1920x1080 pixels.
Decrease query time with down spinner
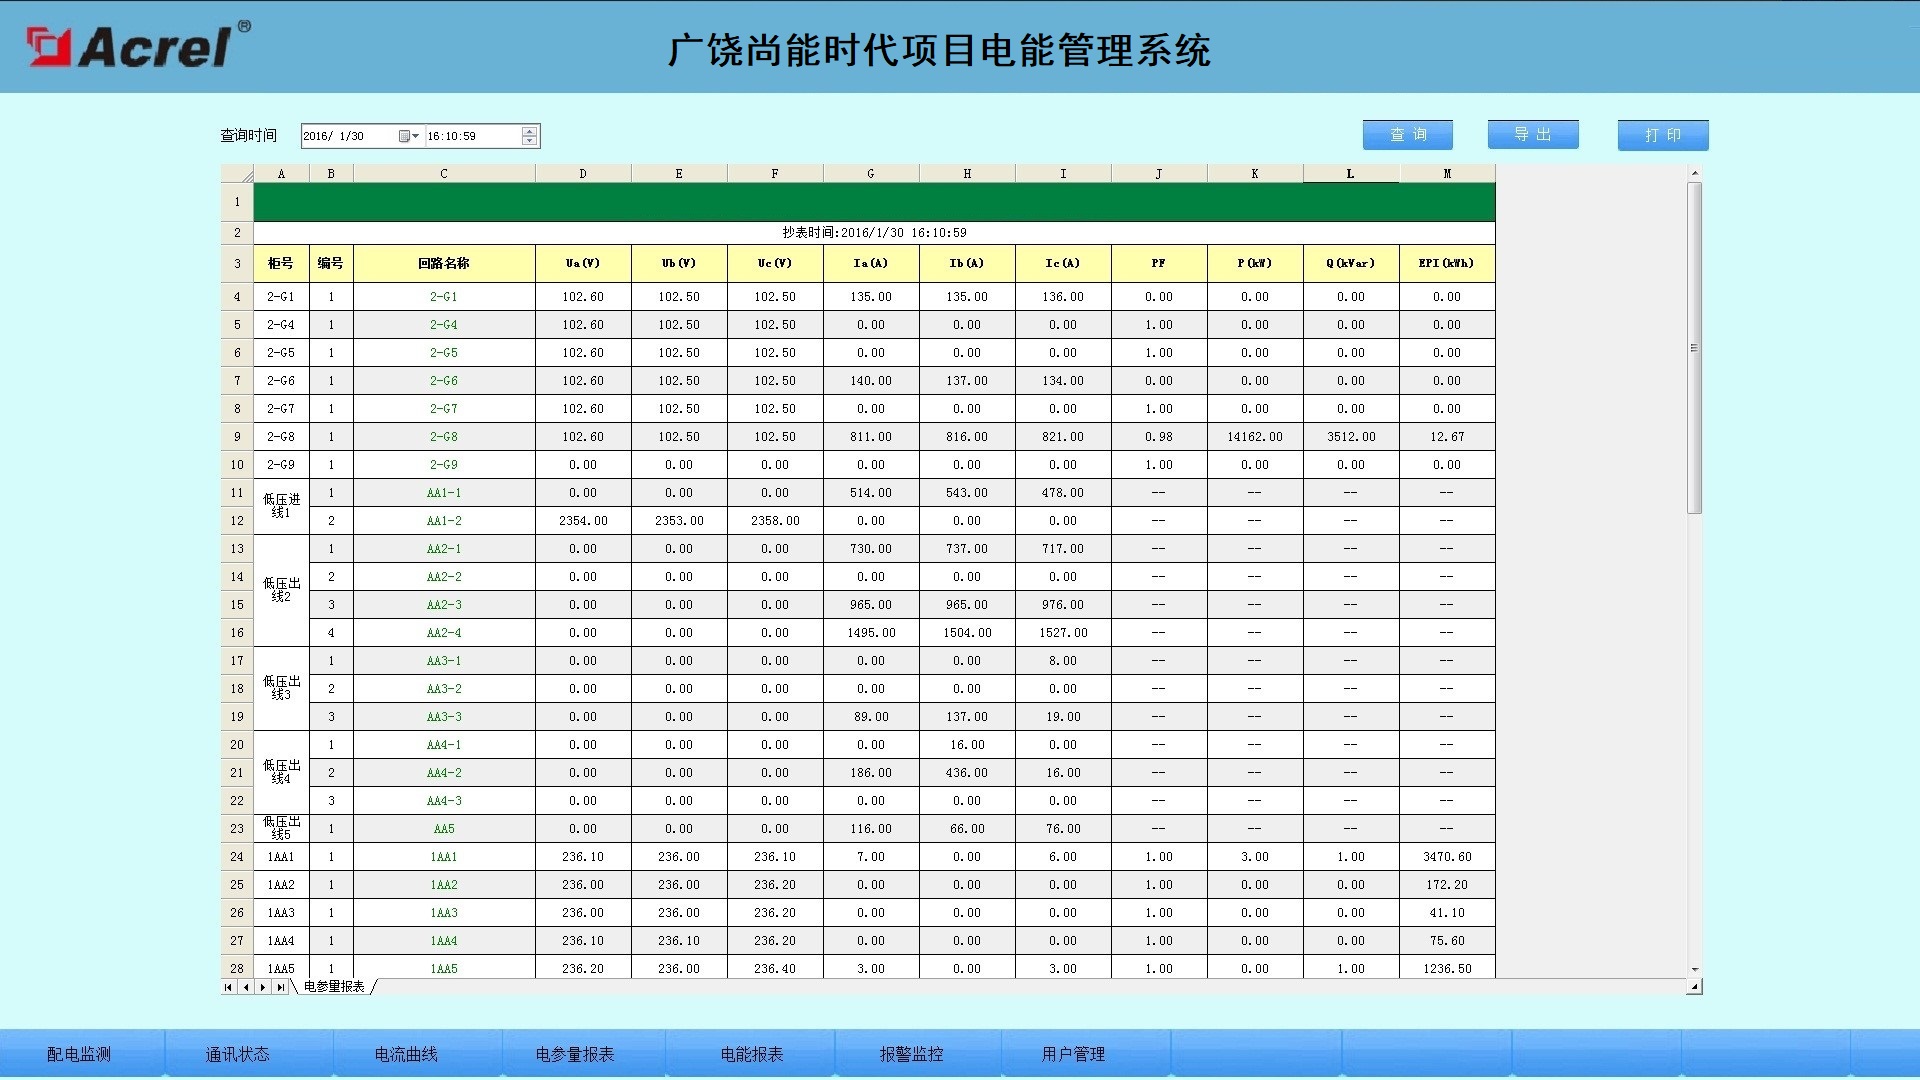pyautogui.click(x=529, y=141)
